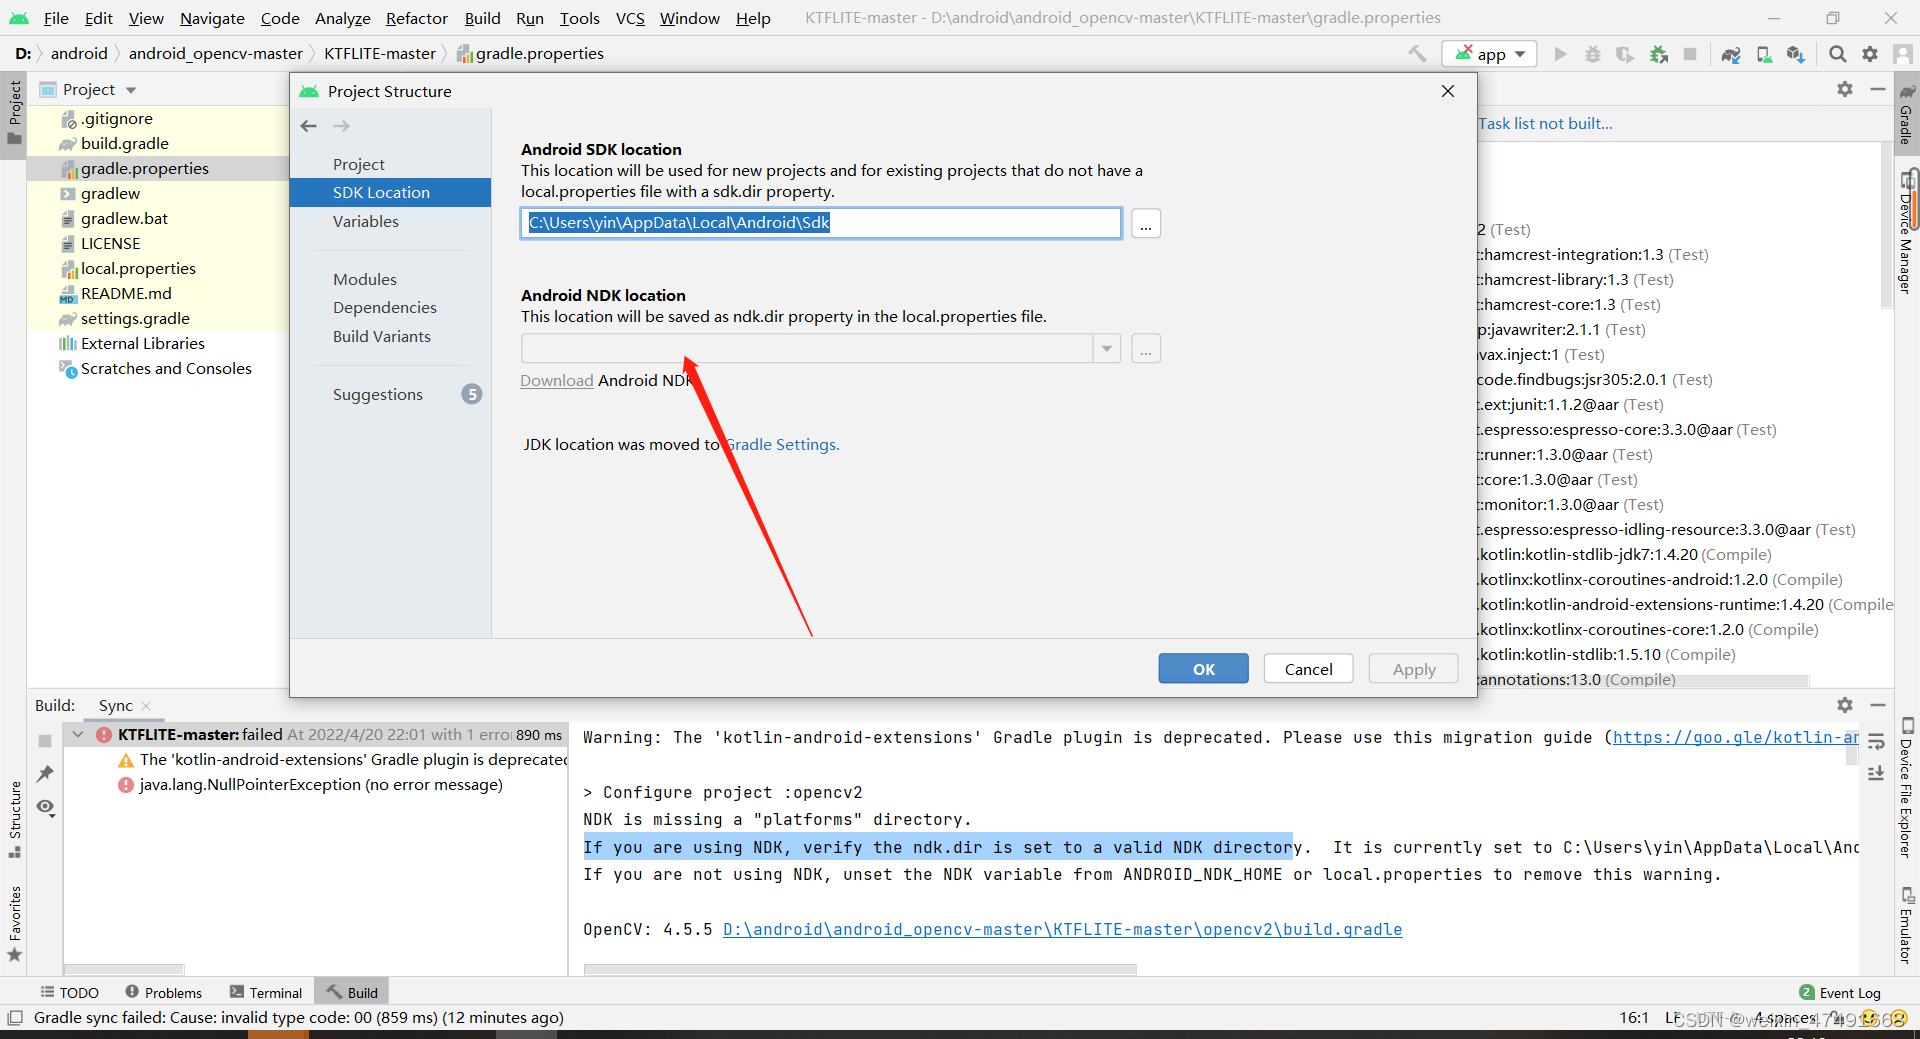Open the Gradle side tab
The height and width of the screenshot is (1039, 1920).
click(1906, 114)
